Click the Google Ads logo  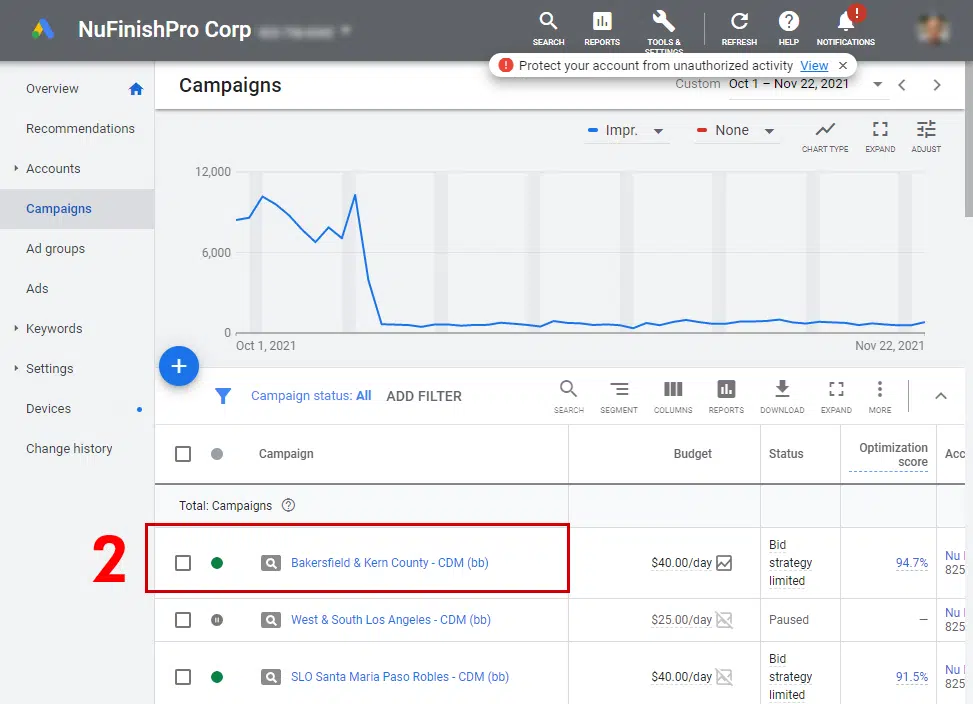(43, 29)
